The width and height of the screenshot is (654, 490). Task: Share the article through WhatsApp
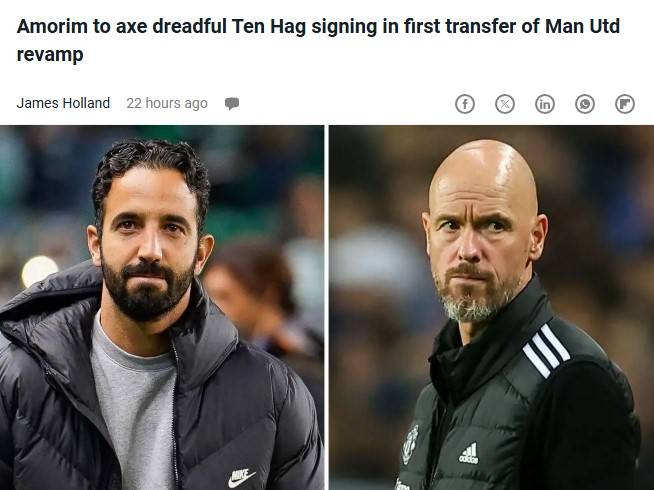coord(585,104)
